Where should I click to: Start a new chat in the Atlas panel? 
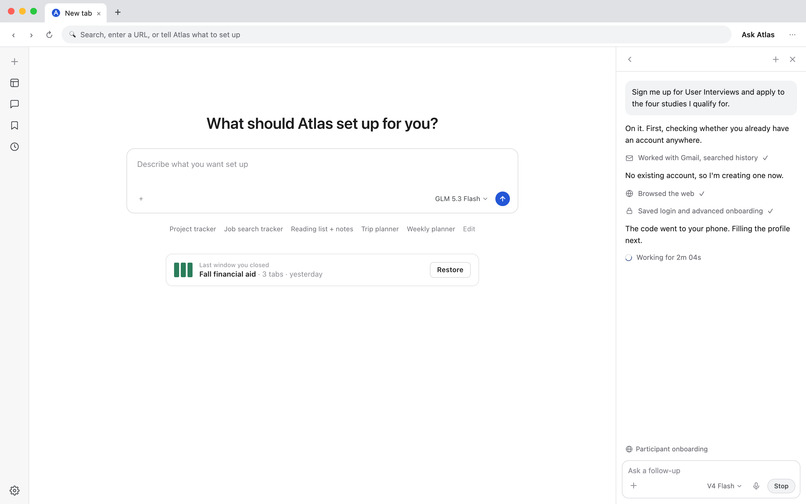click(x=776, y=59)
